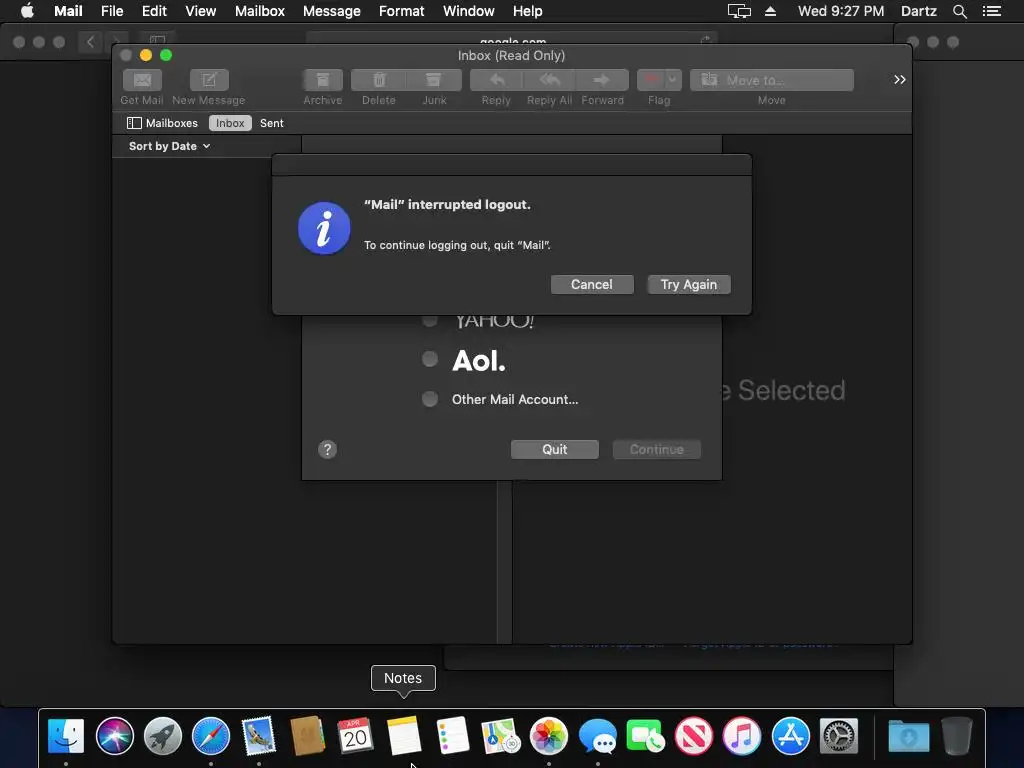Open App Store icon in Dock
This screenshot has width=1024, height=768.
coord(790,735)
